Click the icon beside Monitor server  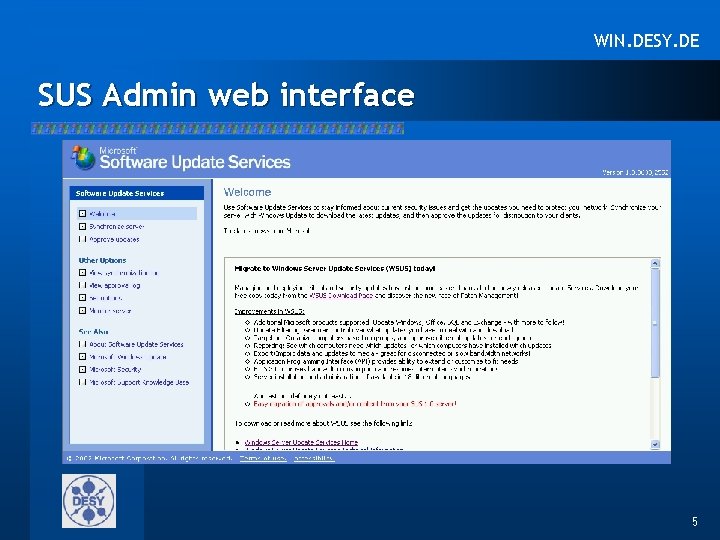pyautogui.click(x=82, y=311)
